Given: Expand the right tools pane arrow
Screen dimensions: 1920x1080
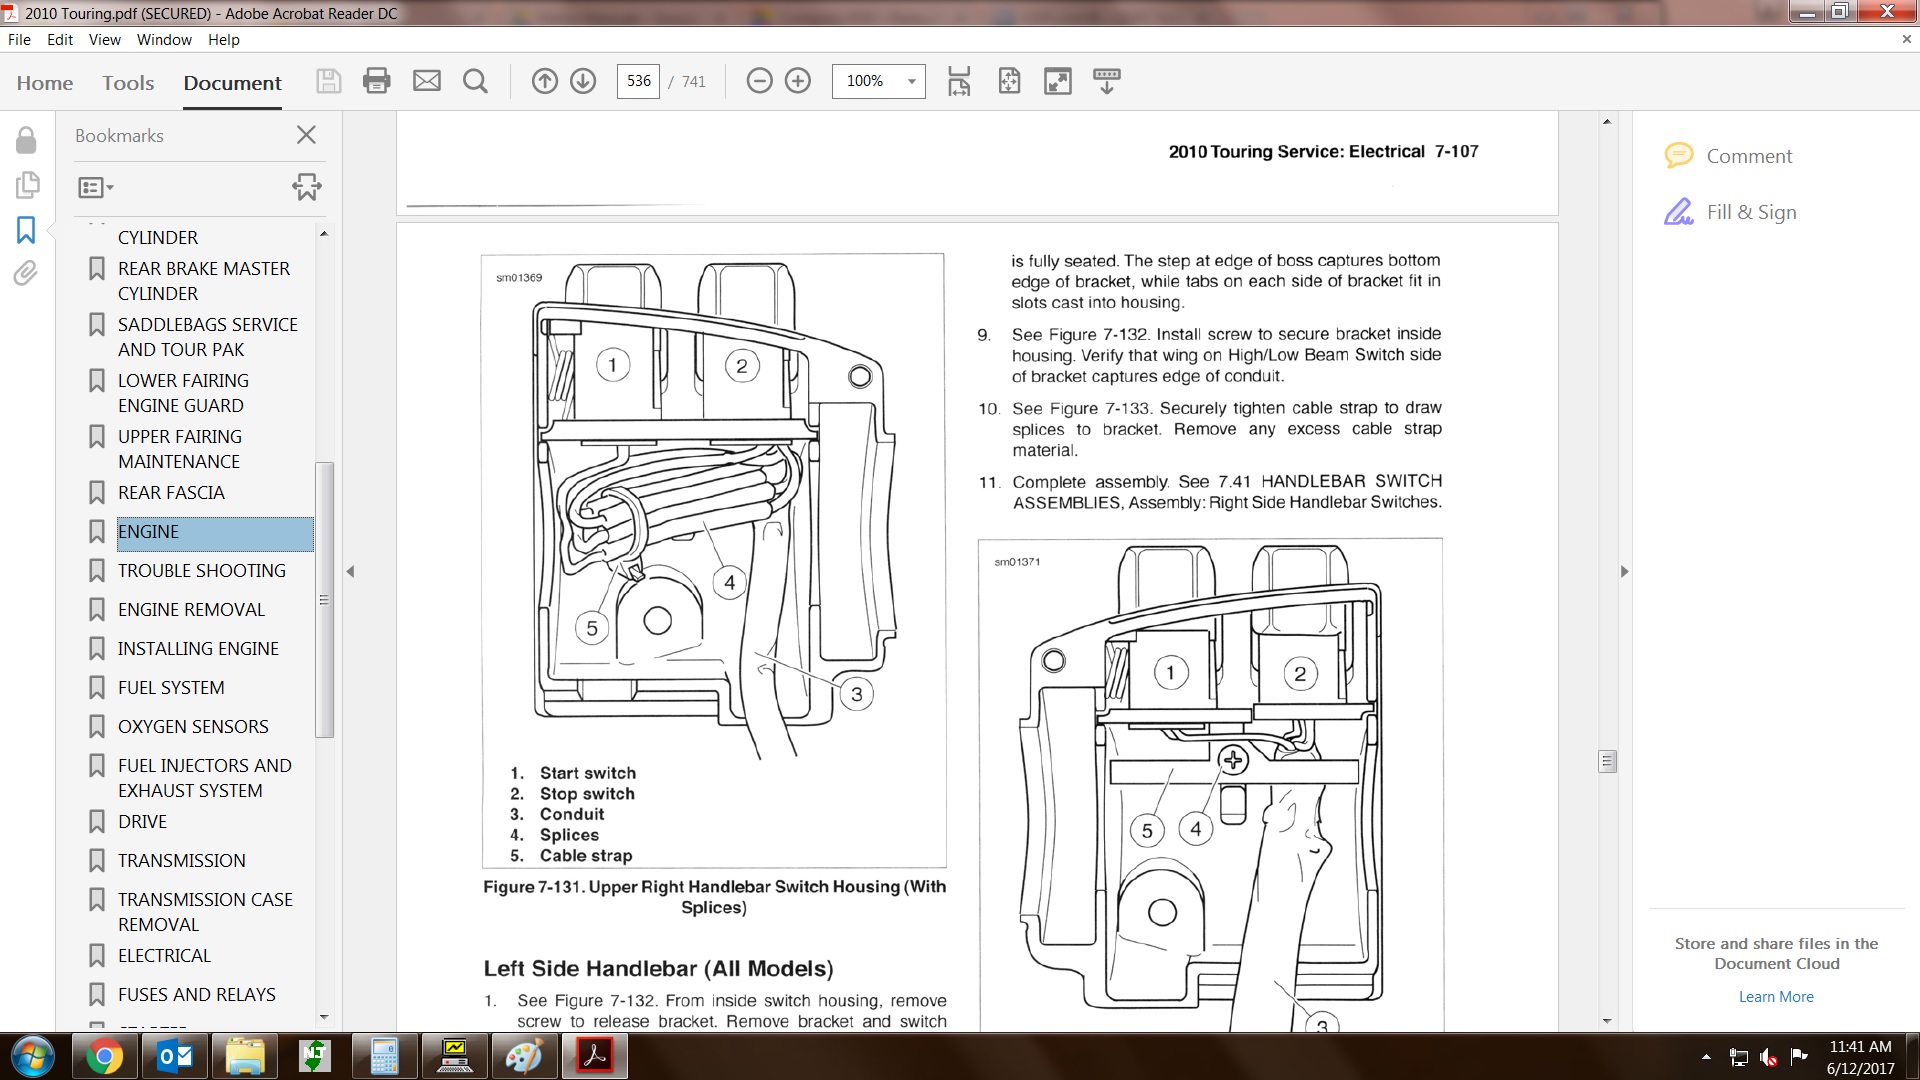Looking at the screenshot, I should pyautogui.click(x=1624, y=571).
